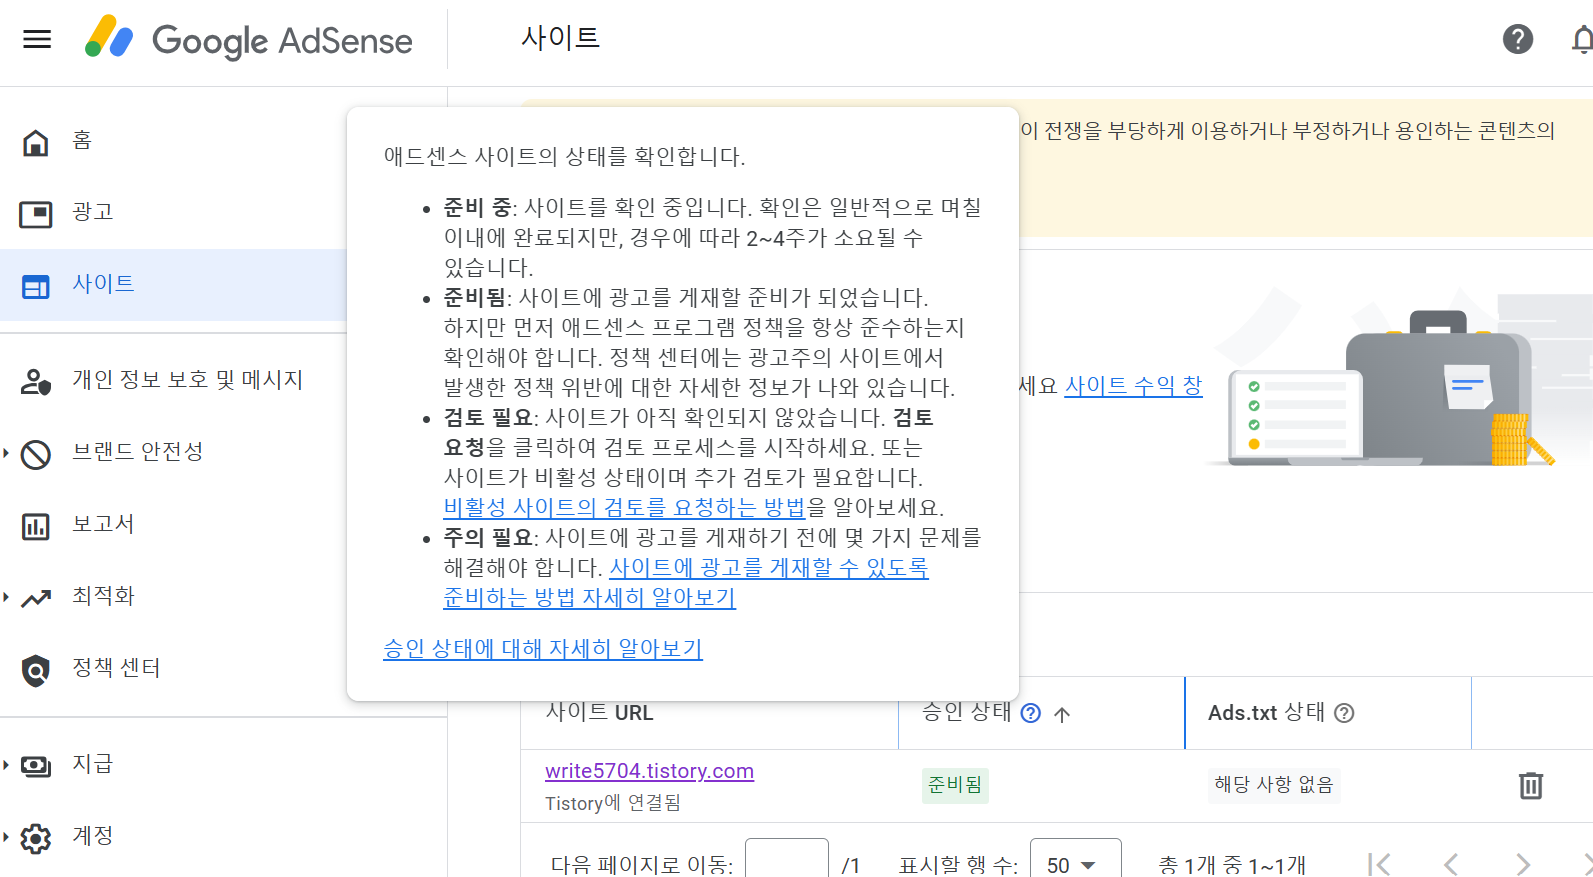Open the 사이트 수익 창 link

[x=1133, y=385]
